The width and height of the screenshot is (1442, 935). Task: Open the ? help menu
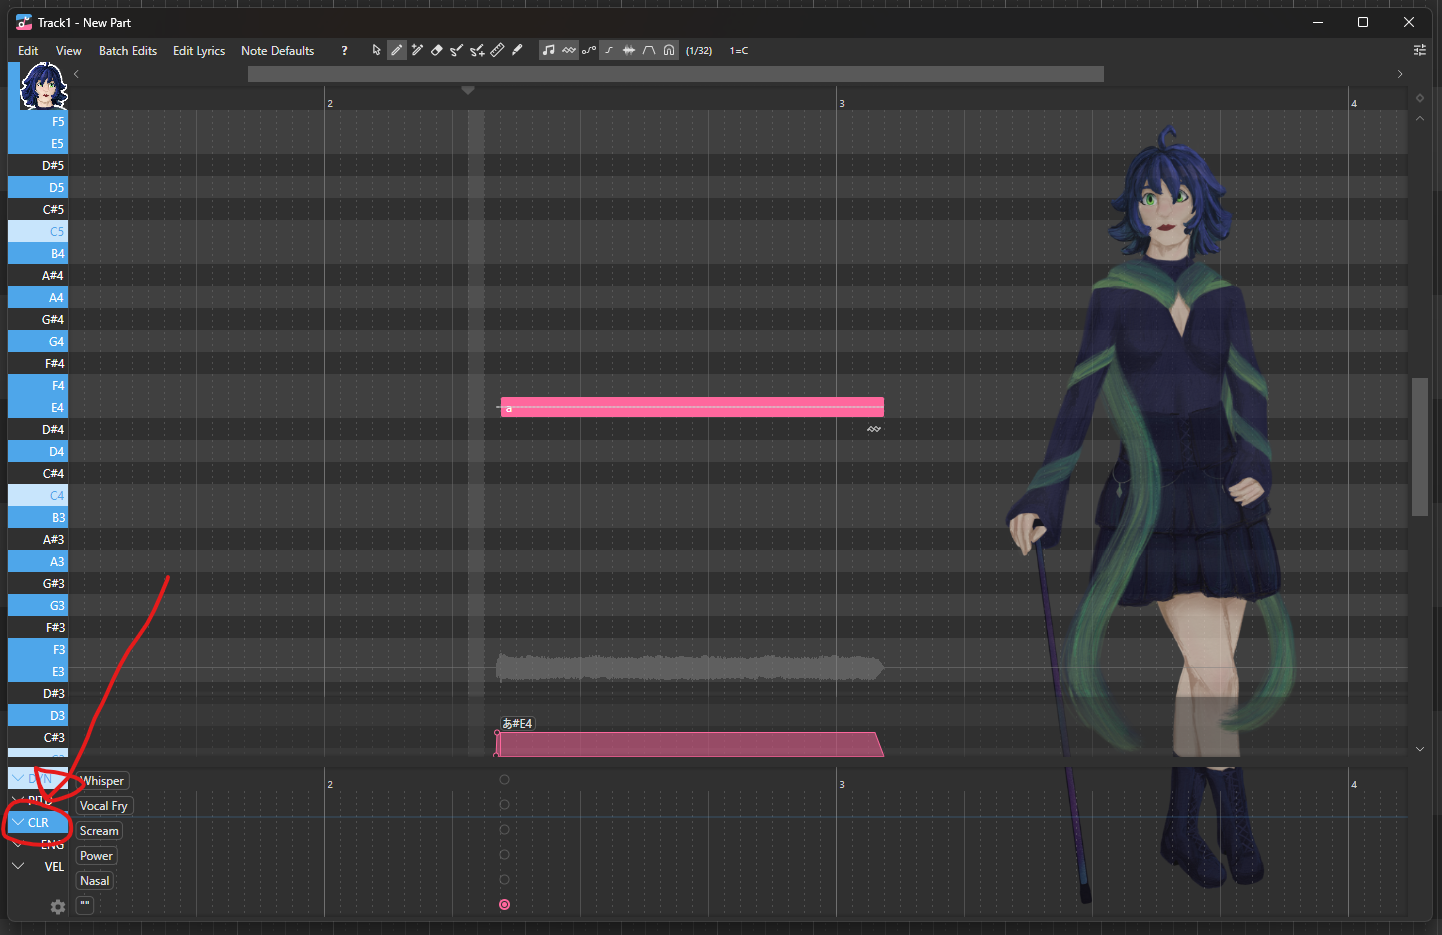[345, 50]
